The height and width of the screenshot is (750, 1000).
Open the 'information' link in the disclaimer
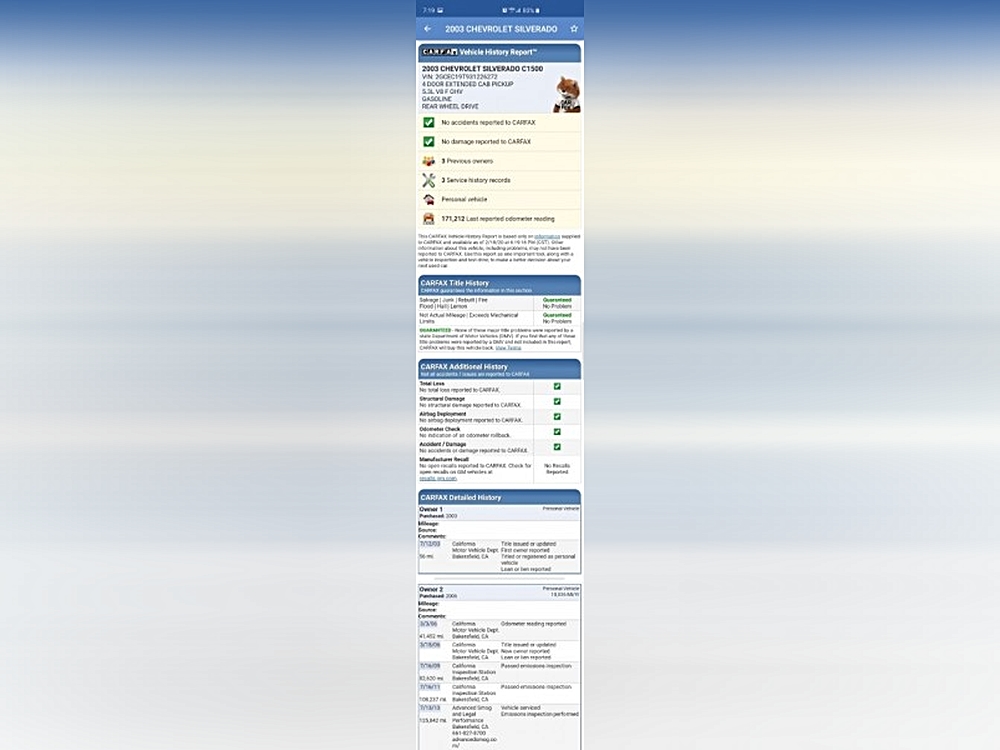click(x=547, y=237)
